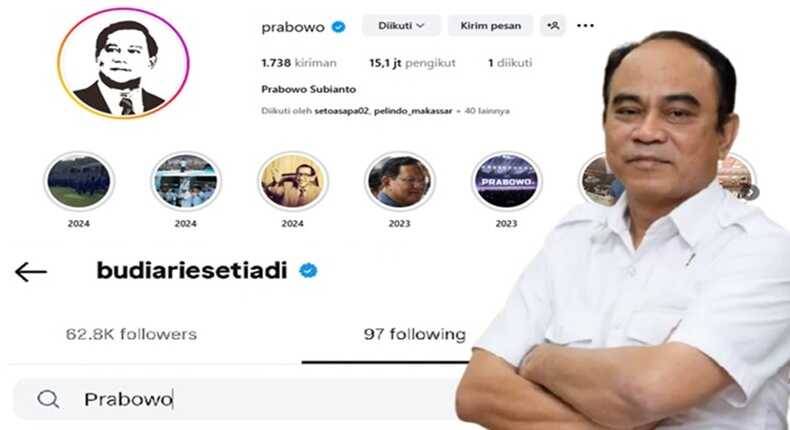Open the sepia portrait 2024 highlight

click(x=293, y=181)
